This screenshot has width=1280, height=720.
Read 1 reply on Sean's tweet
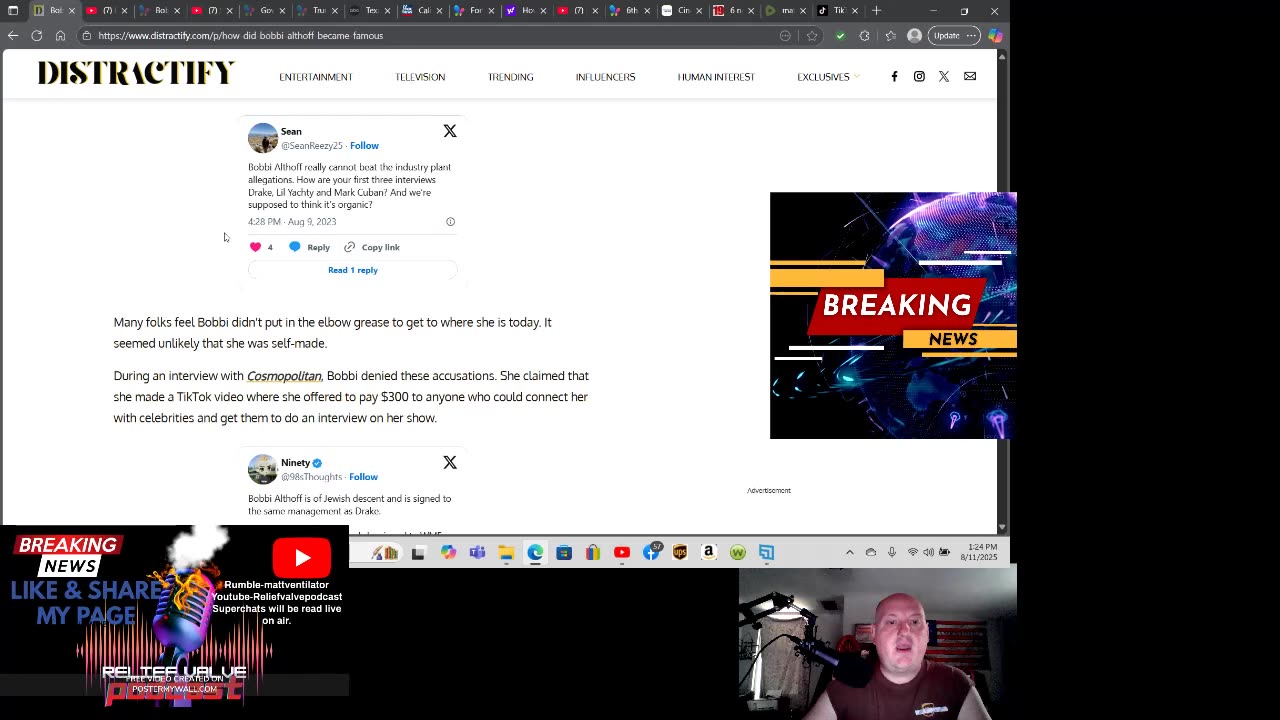(353, 270)
